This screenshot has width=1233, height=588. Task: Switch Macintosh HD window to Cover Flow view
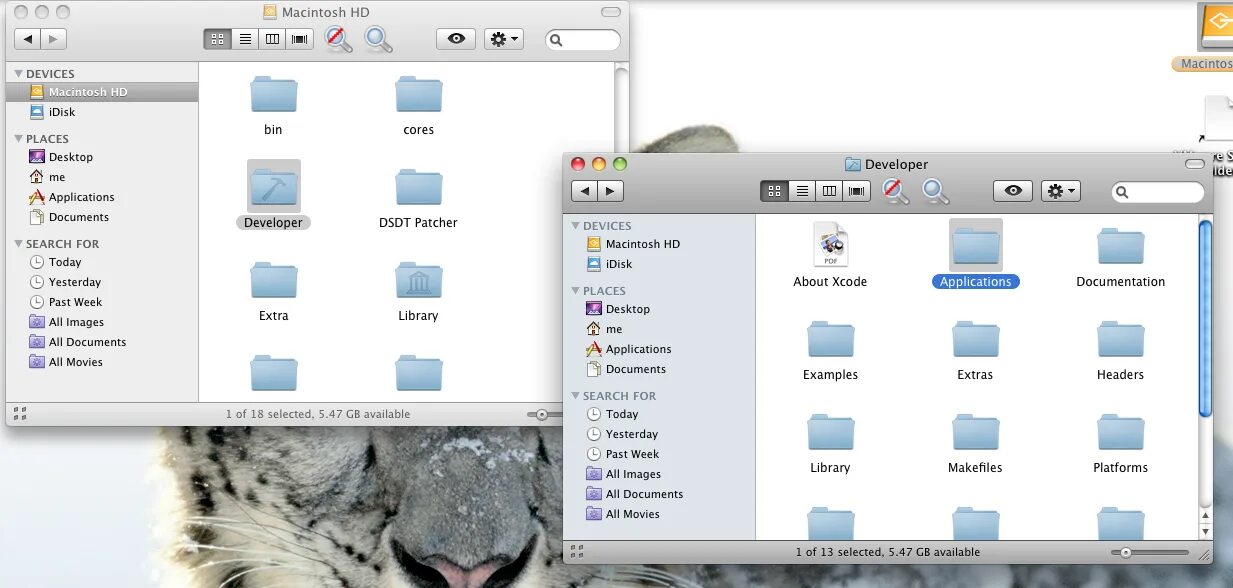(x=299, y=38)
